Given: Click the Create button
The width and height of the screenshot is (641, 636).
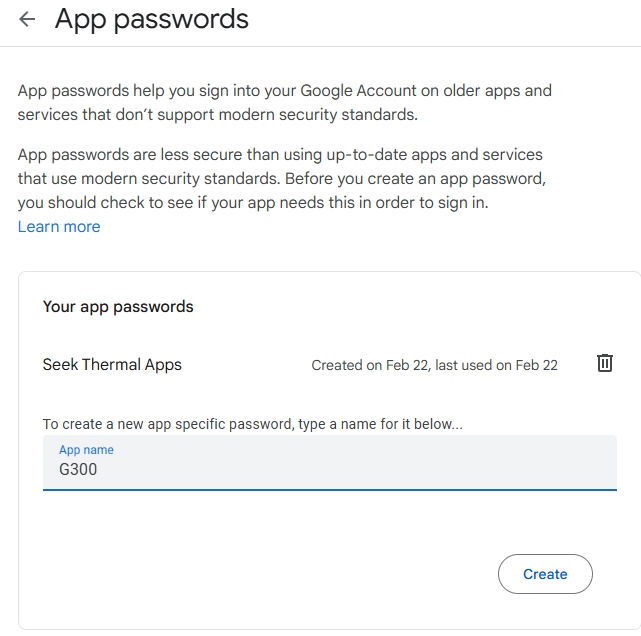Looking at the screenshot, I should [545, 574].
